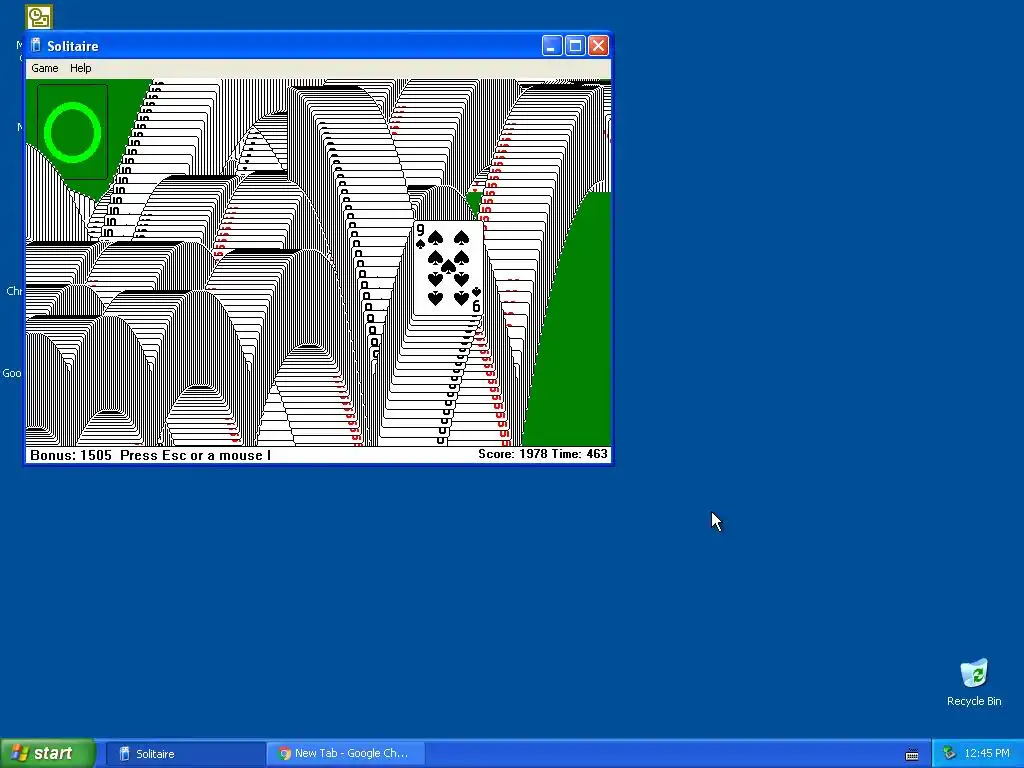Open the Game menu in Solitaire
The height and width of the screenshot is (768, 1024).
[44, 68]
